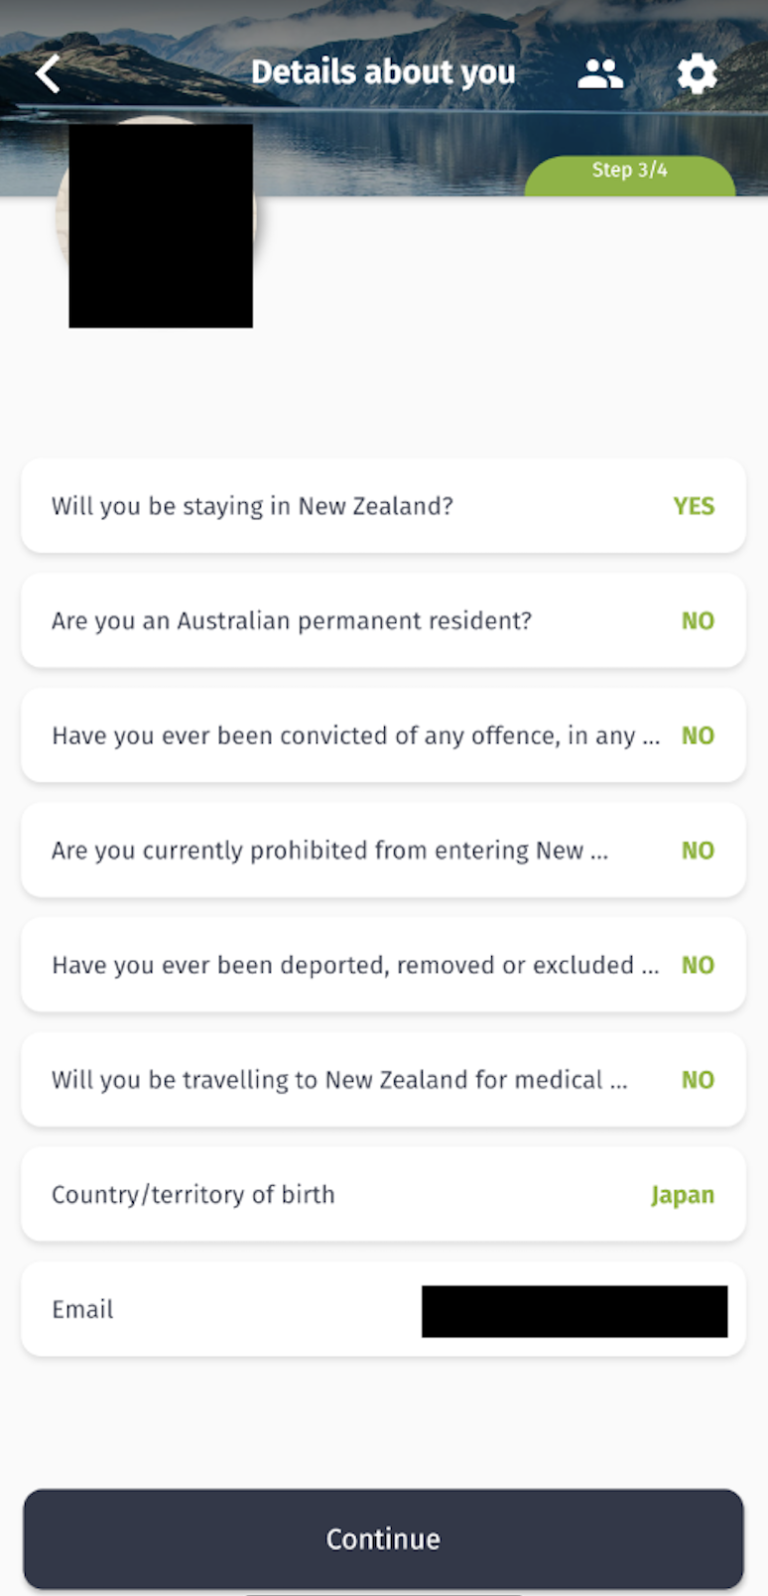Toggle NO for convicted of any offence
The image size is (768, 1596).
pyautogui.click(x=697, y=736)
